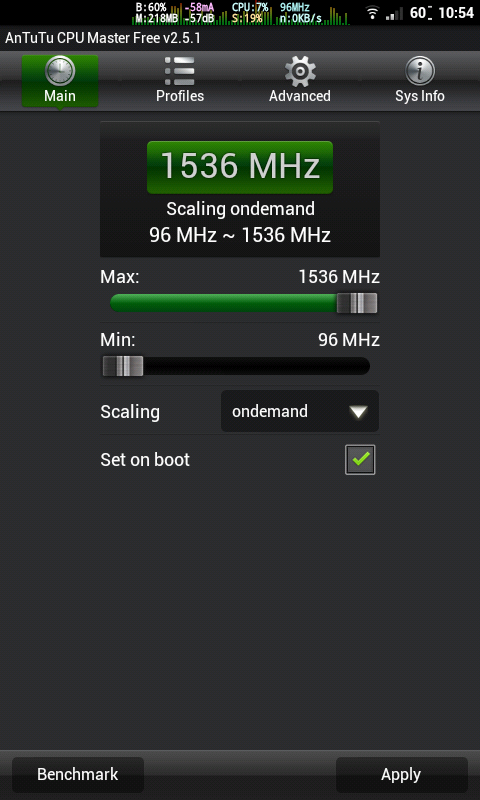Tap the signal strength bars icon
Screen dimensions: 480x800
[394, 13]
